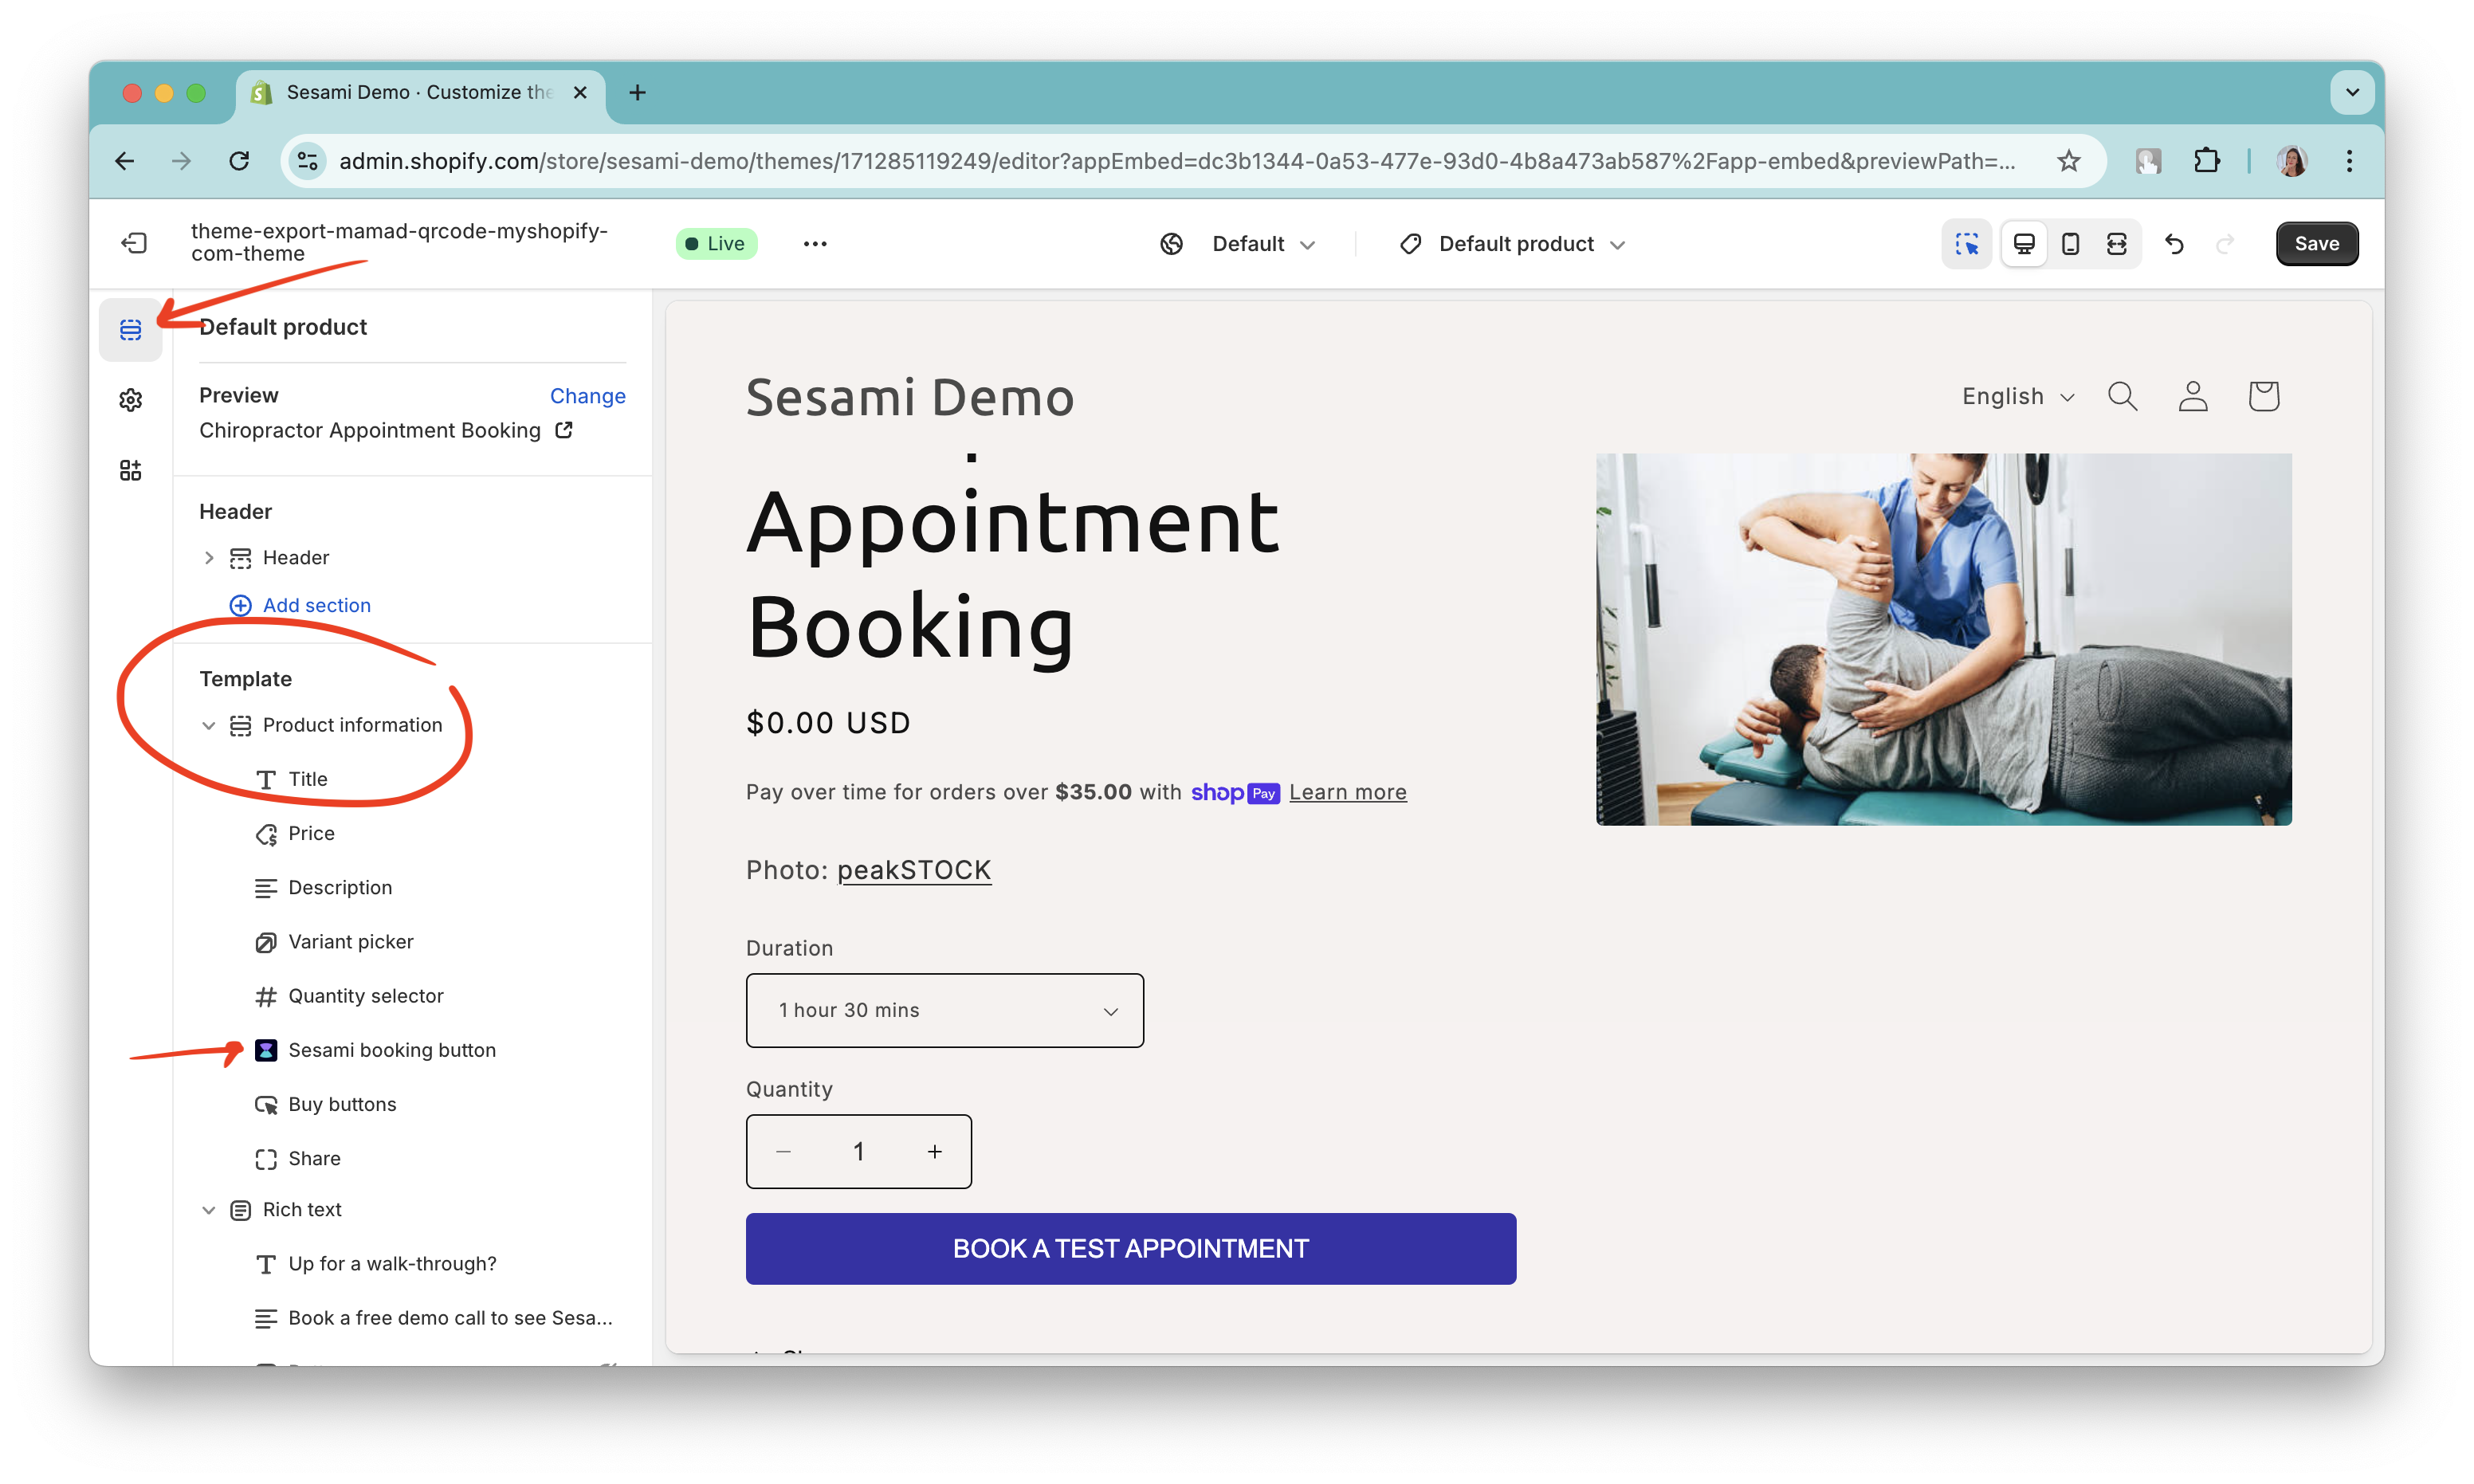Open Theme settings gear icon
The image size is (2474, 1484).
[130, 400]
